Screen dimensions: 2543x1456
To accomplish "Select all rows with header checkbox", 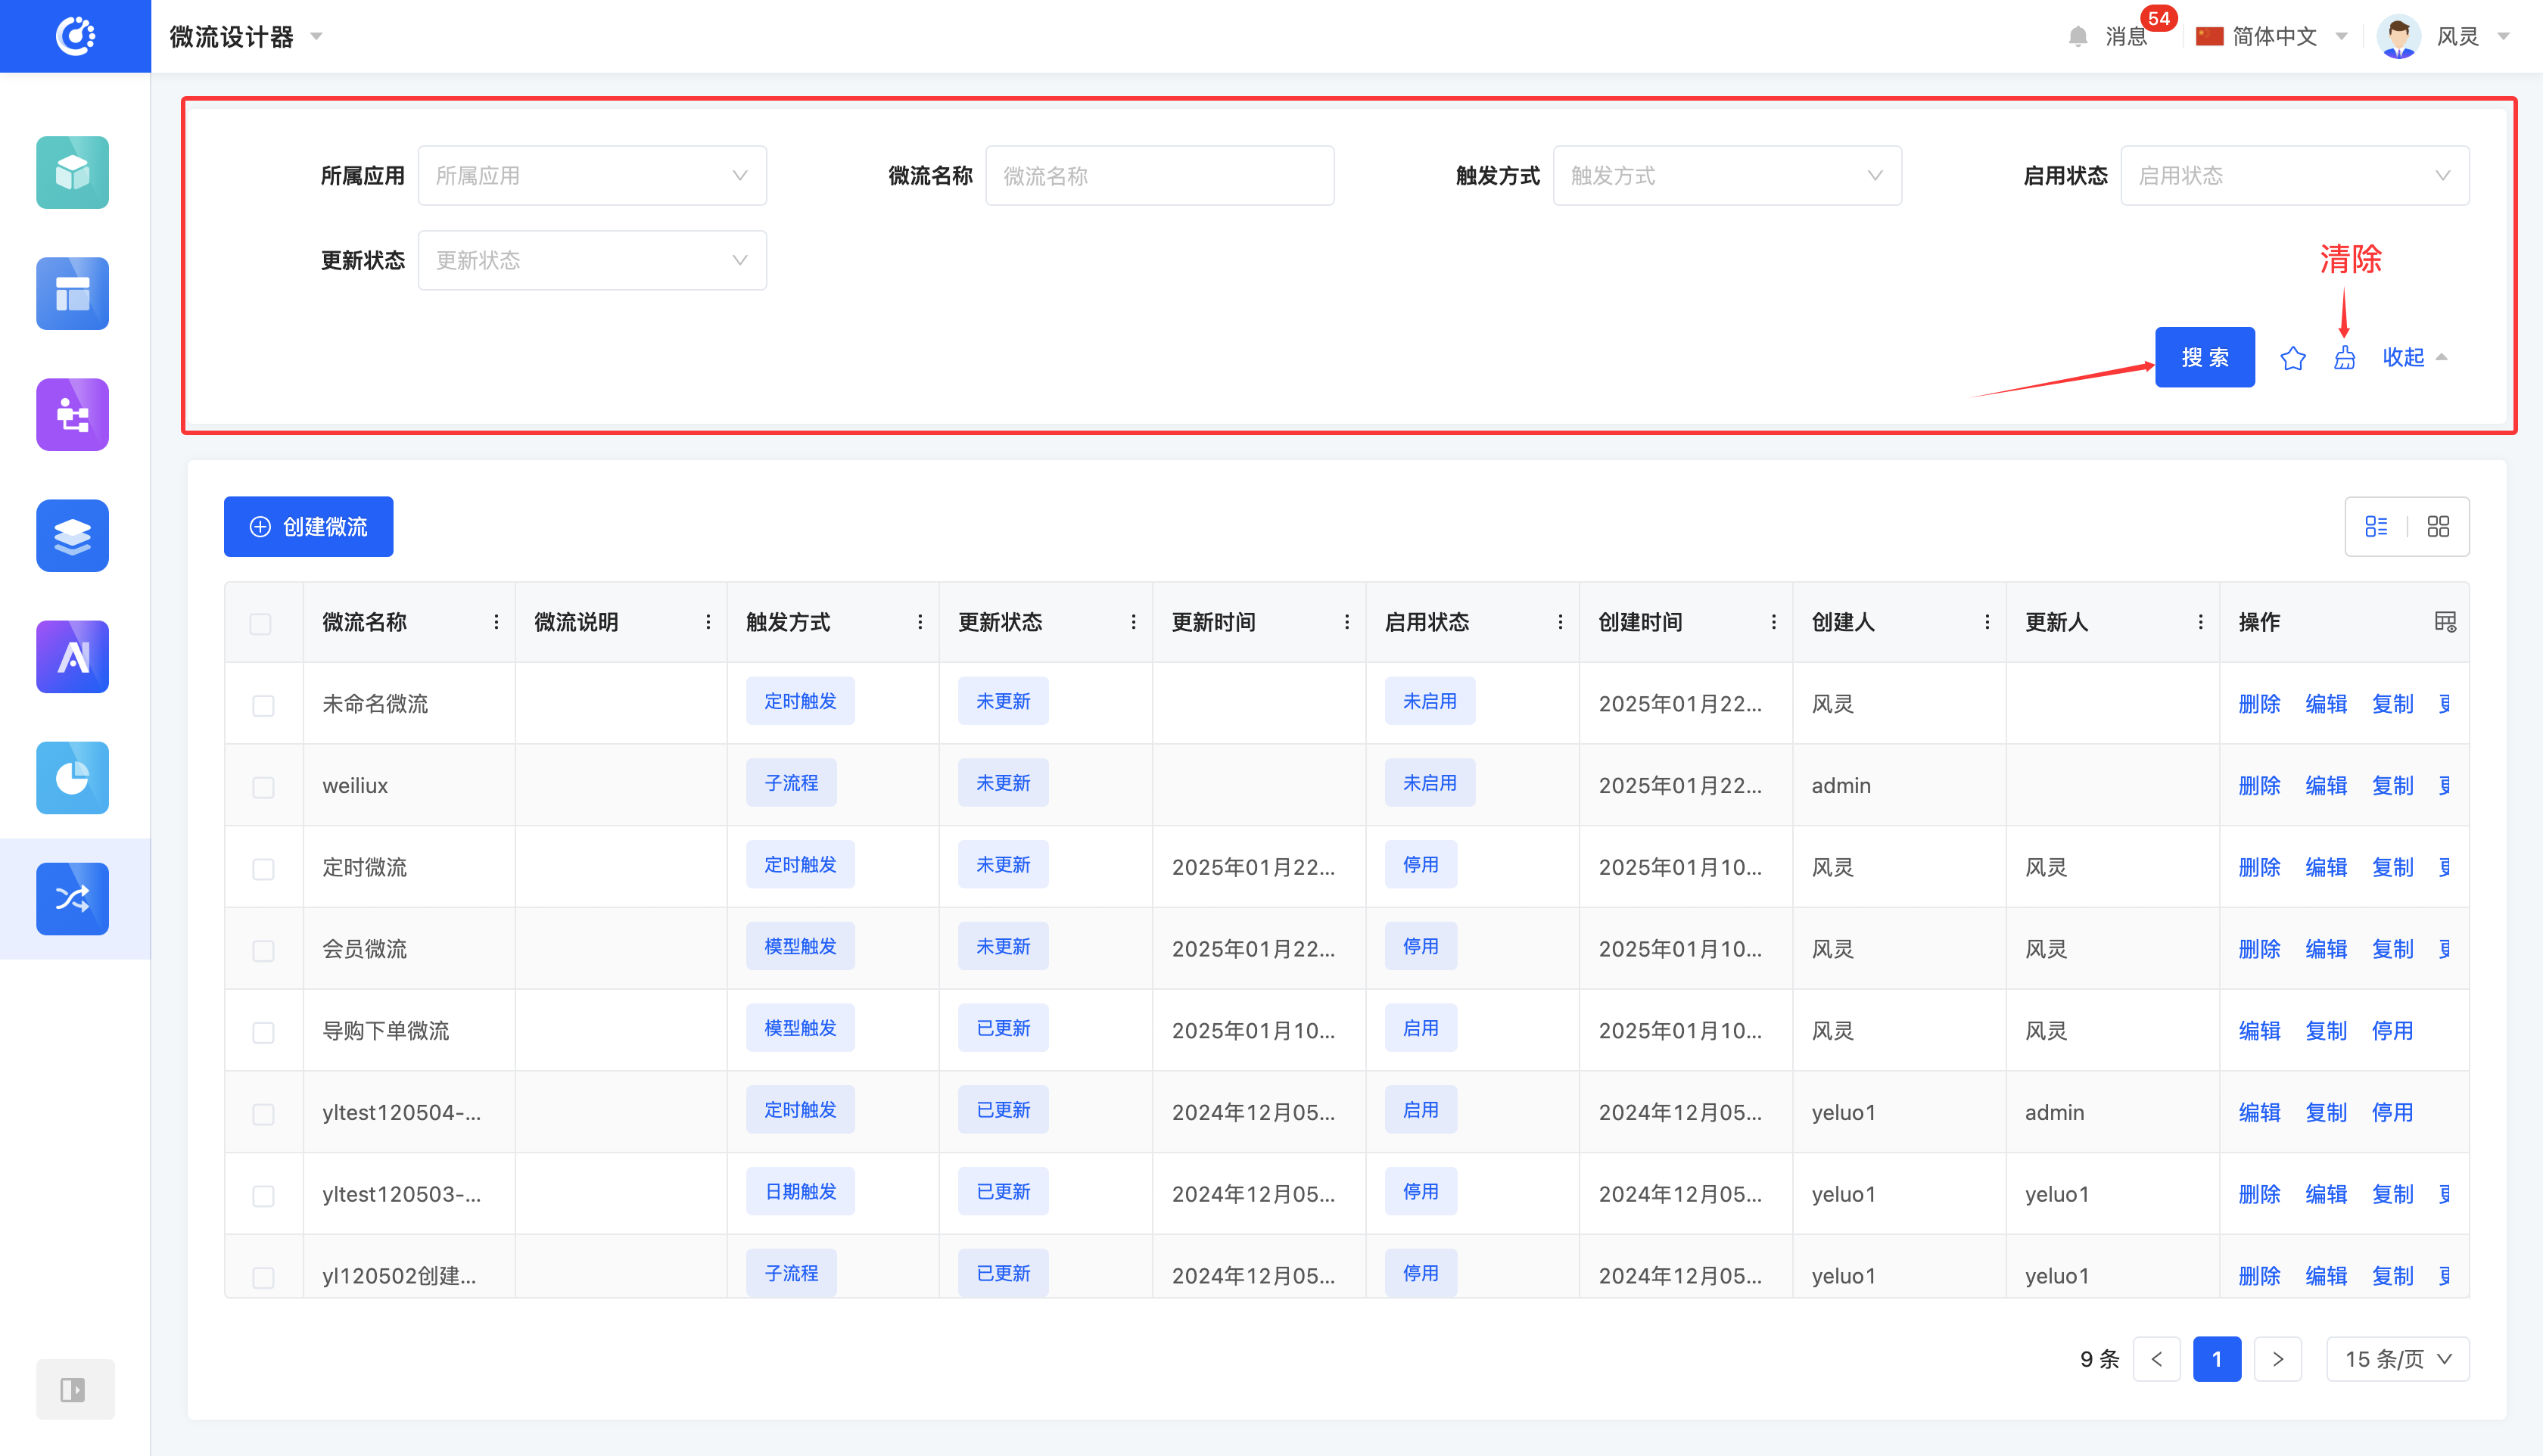I will click(x=261, y=624).
